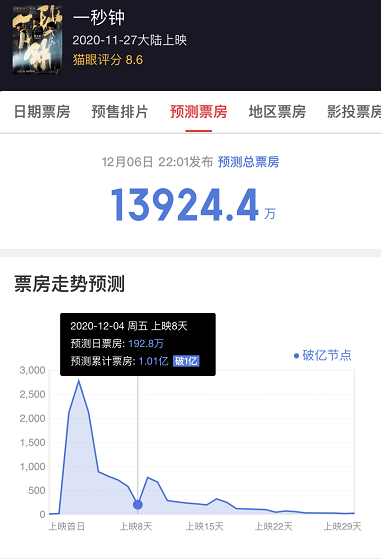The image size is (381, 559).
Task: Click the 上映15天 axis label
Action: click(x=205, y=526)
